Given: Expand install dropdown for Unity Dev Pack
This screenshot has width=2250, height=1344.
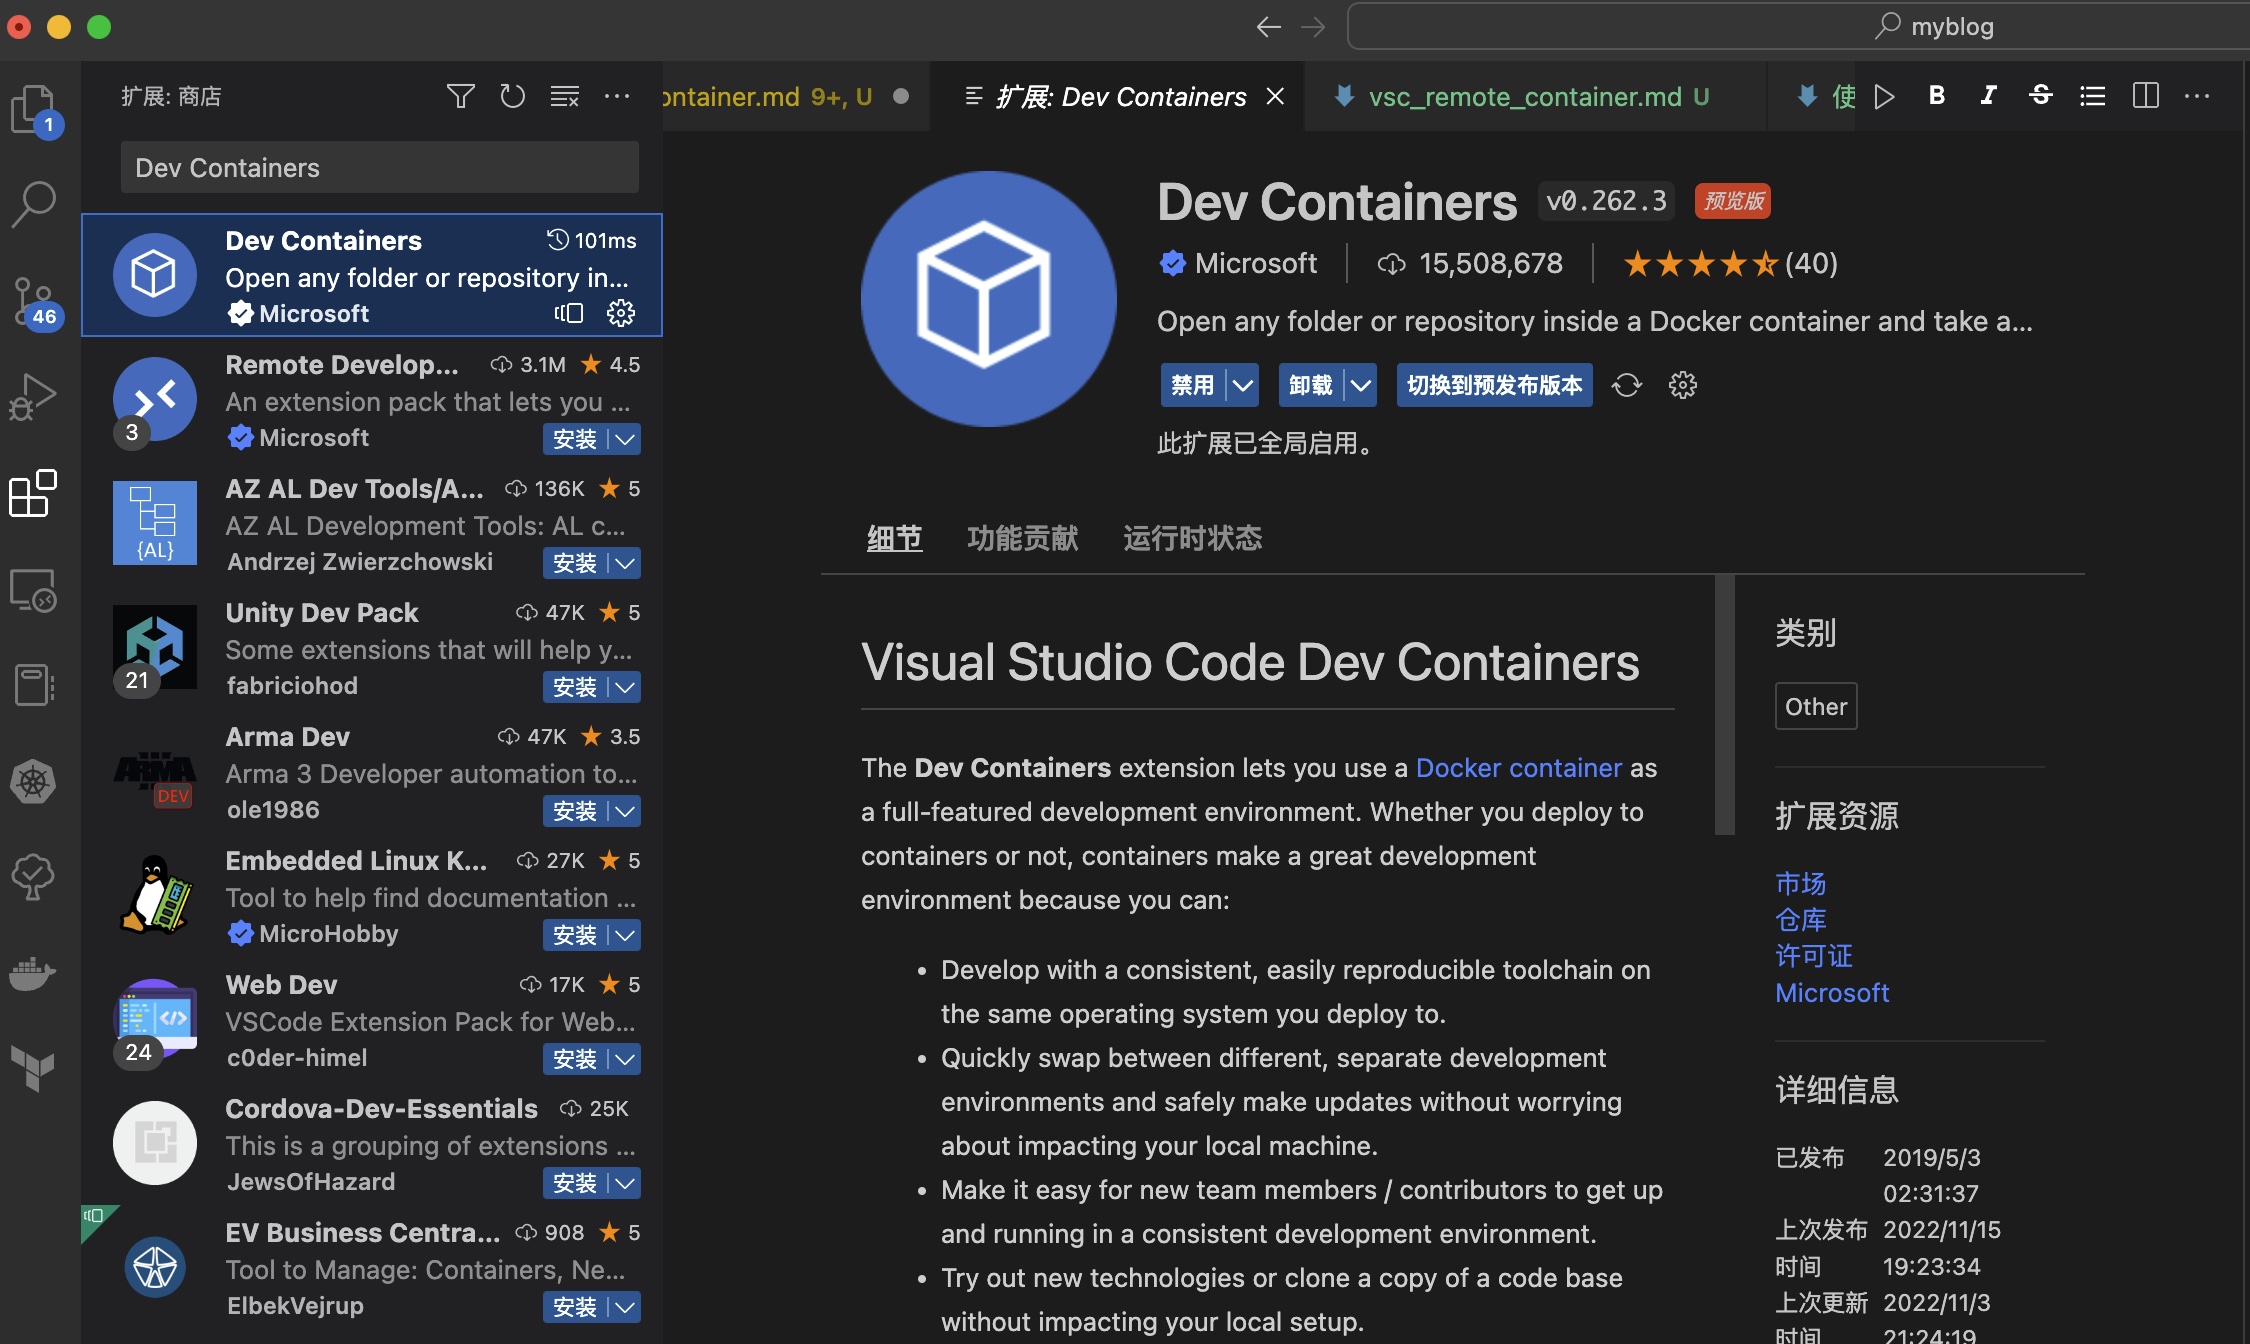Looking at the screenshot, I should pyautogui.click(x=625, y=687).
